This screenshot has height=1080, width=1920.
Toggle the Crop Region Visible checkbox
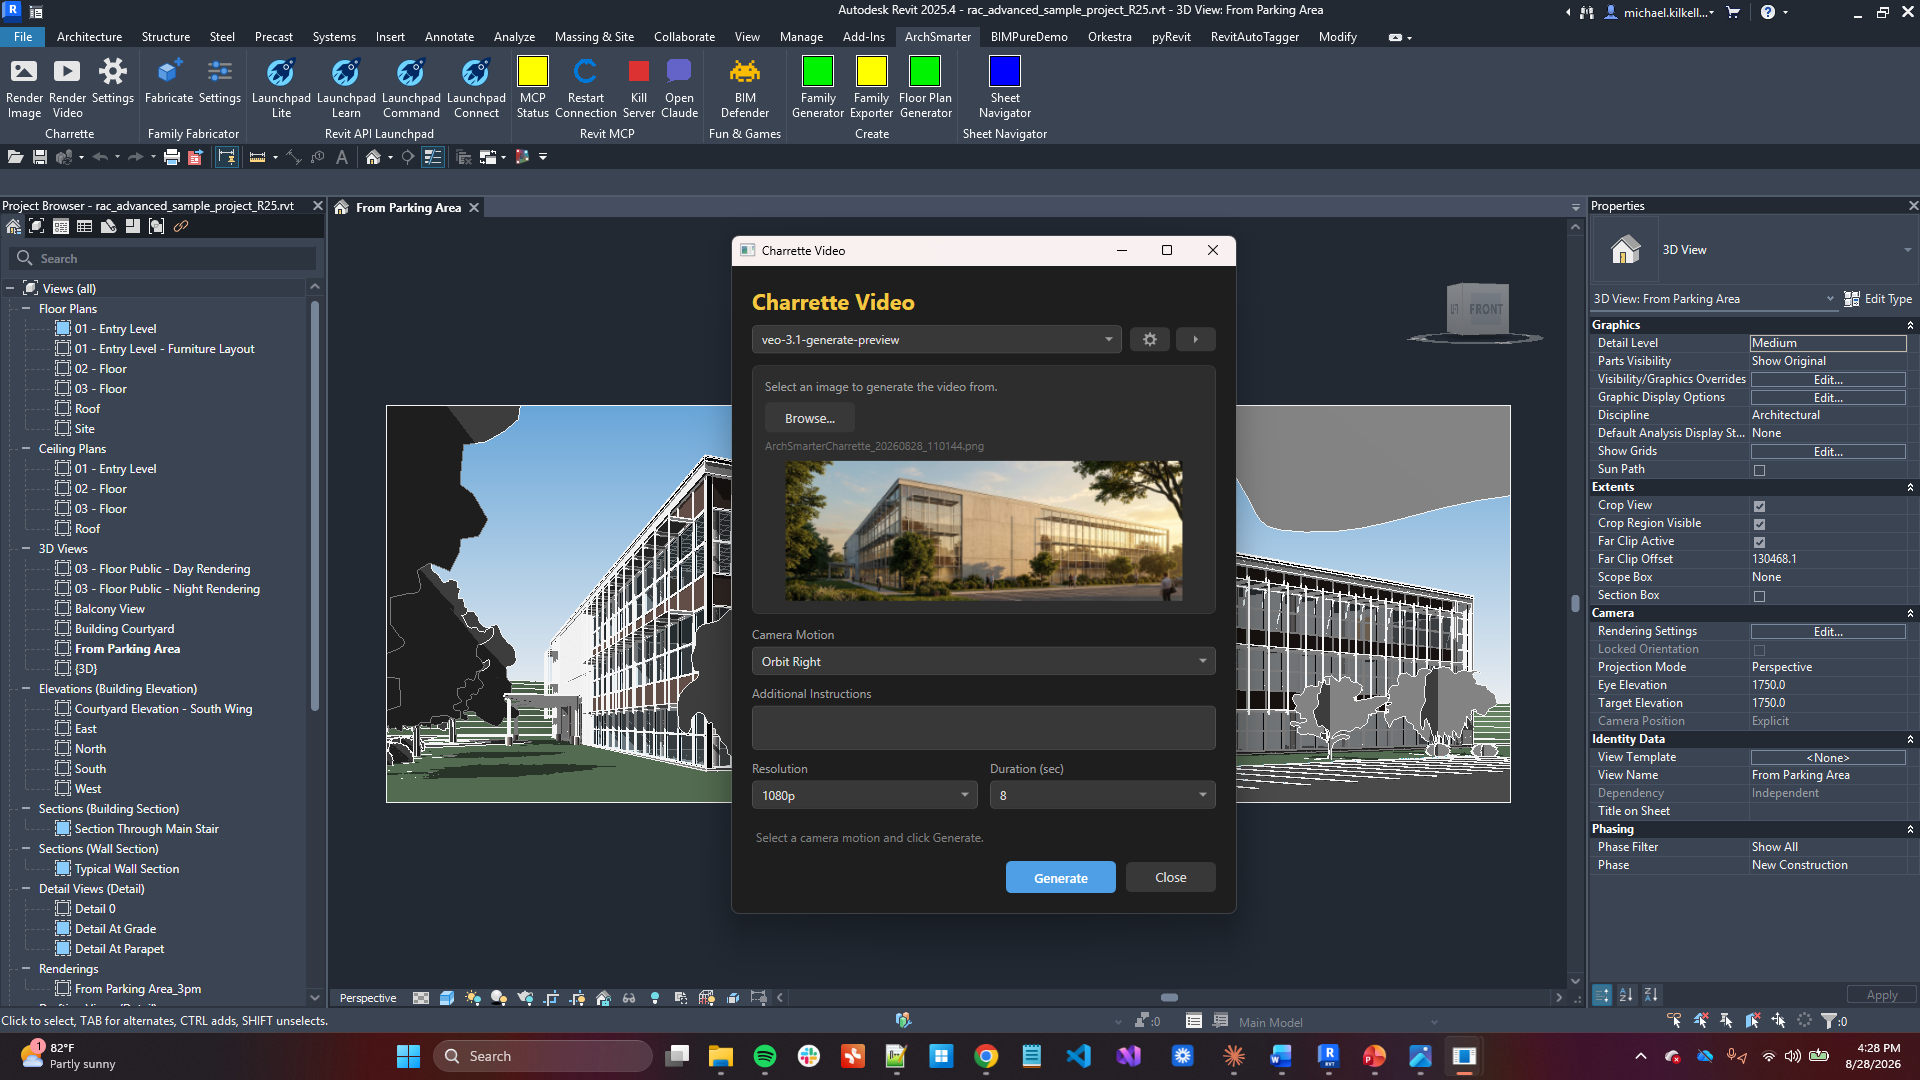click(x=1759, y=524)
